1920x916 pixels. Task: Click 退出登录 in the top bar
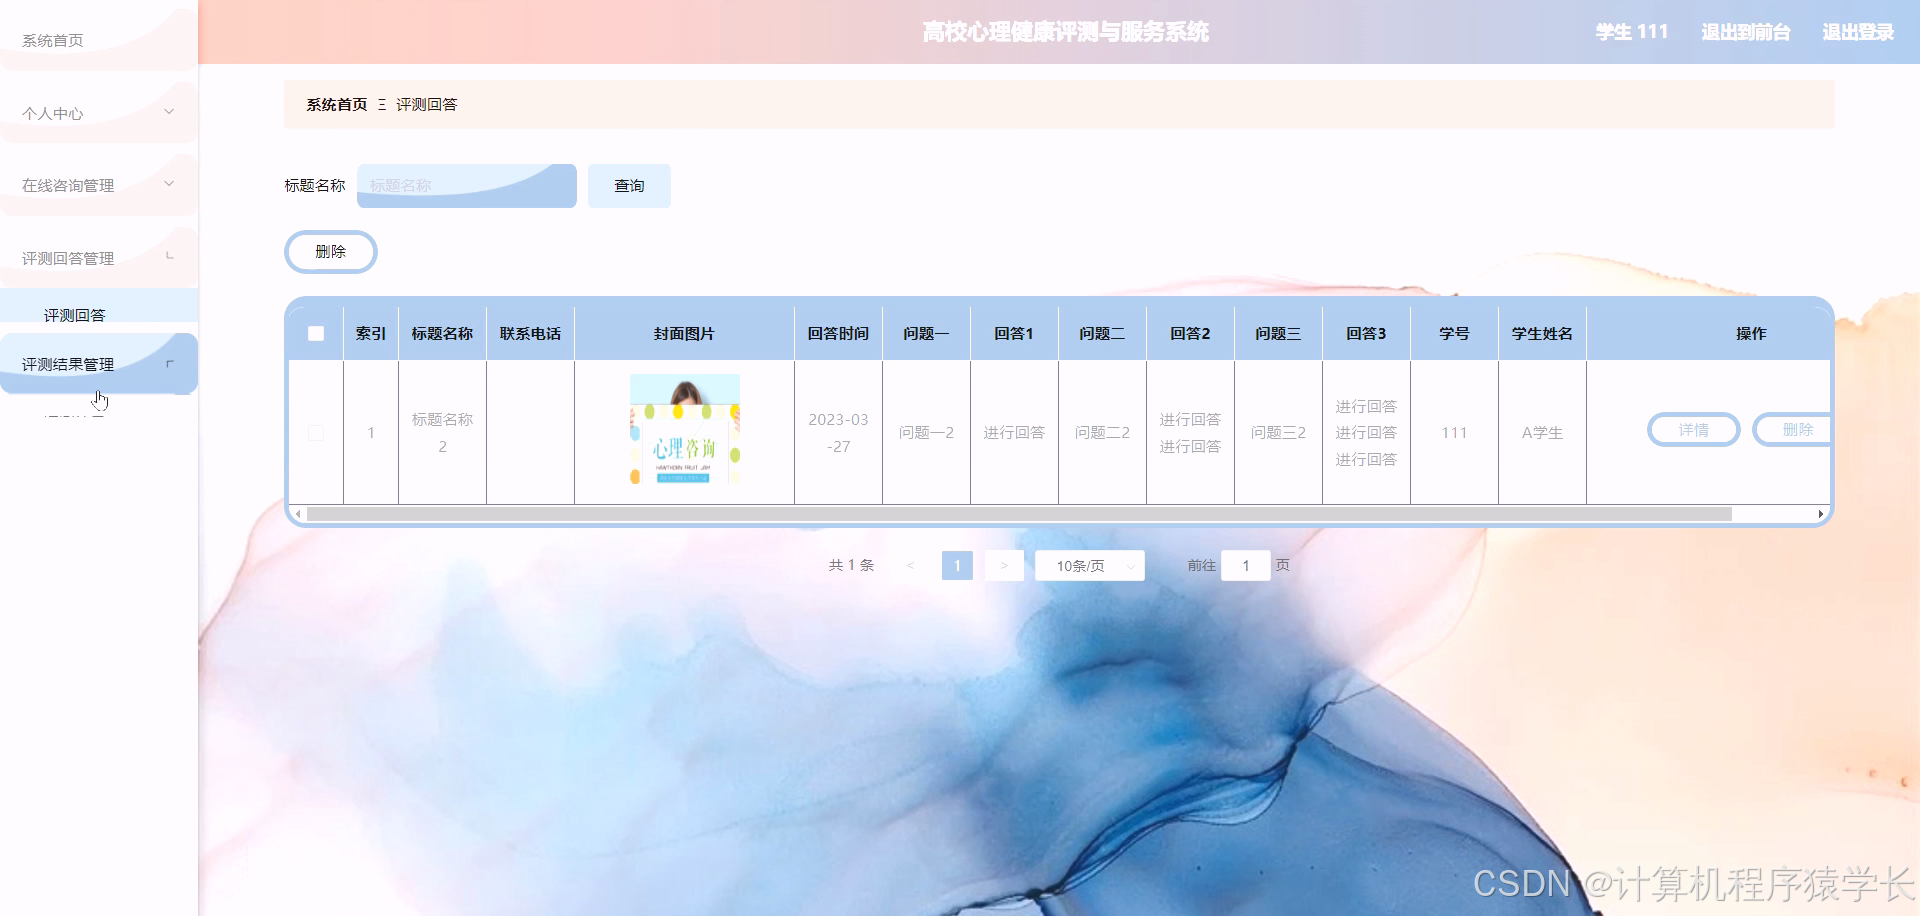(x=1856, y=31)
